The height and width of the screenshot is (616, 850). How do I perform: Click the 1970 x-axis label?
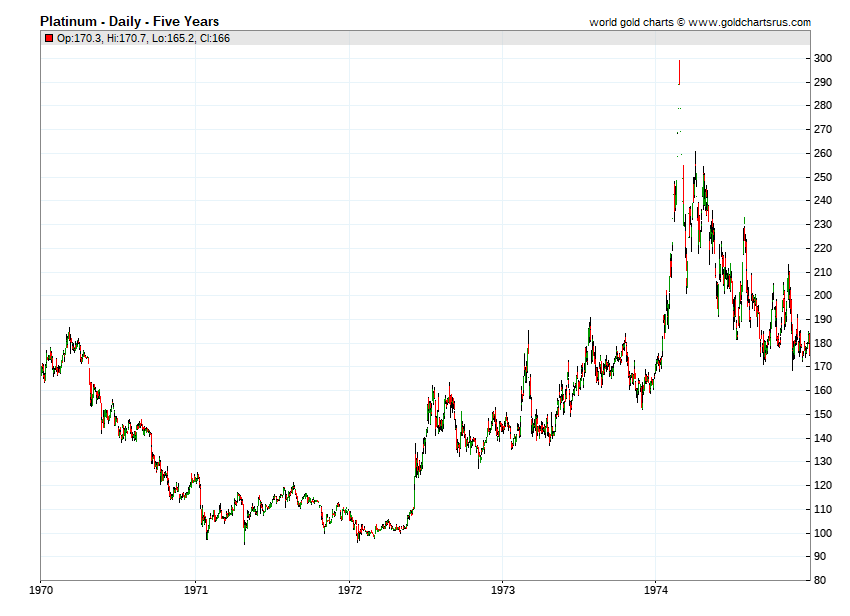pyautogui.click(x=41, y=590)
